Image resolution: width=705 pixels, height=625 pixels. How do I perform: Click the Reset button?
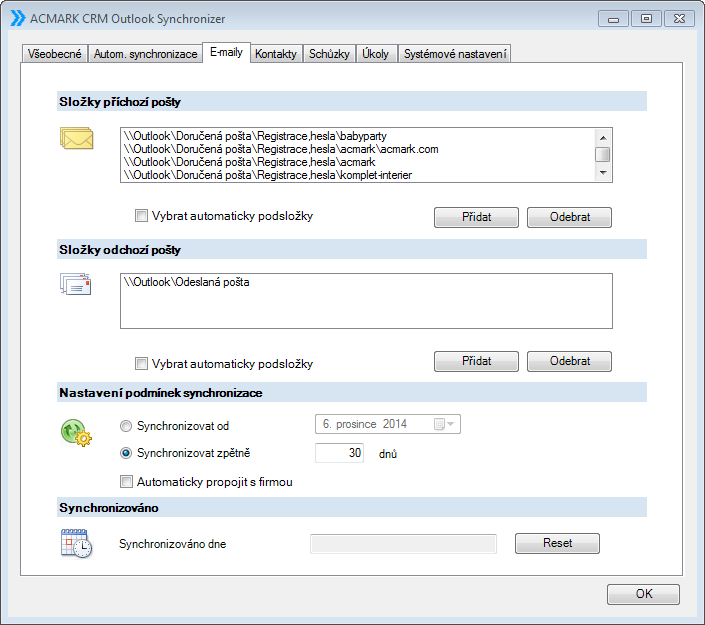coord(557,543)
